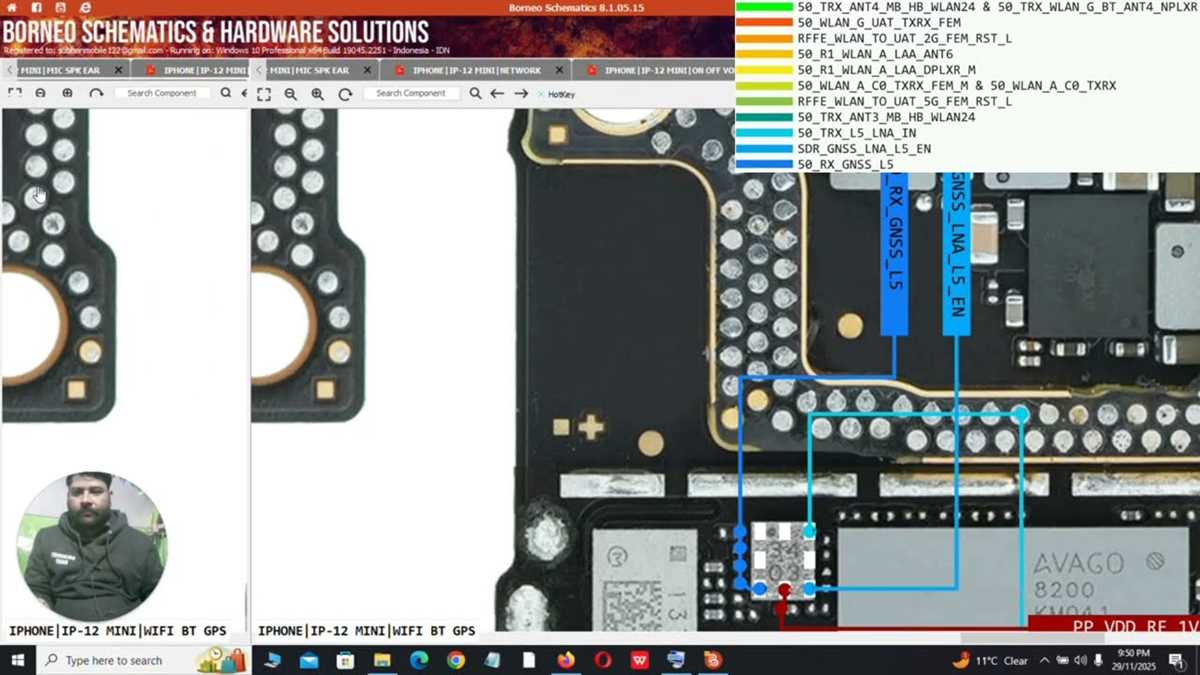Open Firefox from the taskbar

click(566, 660)
